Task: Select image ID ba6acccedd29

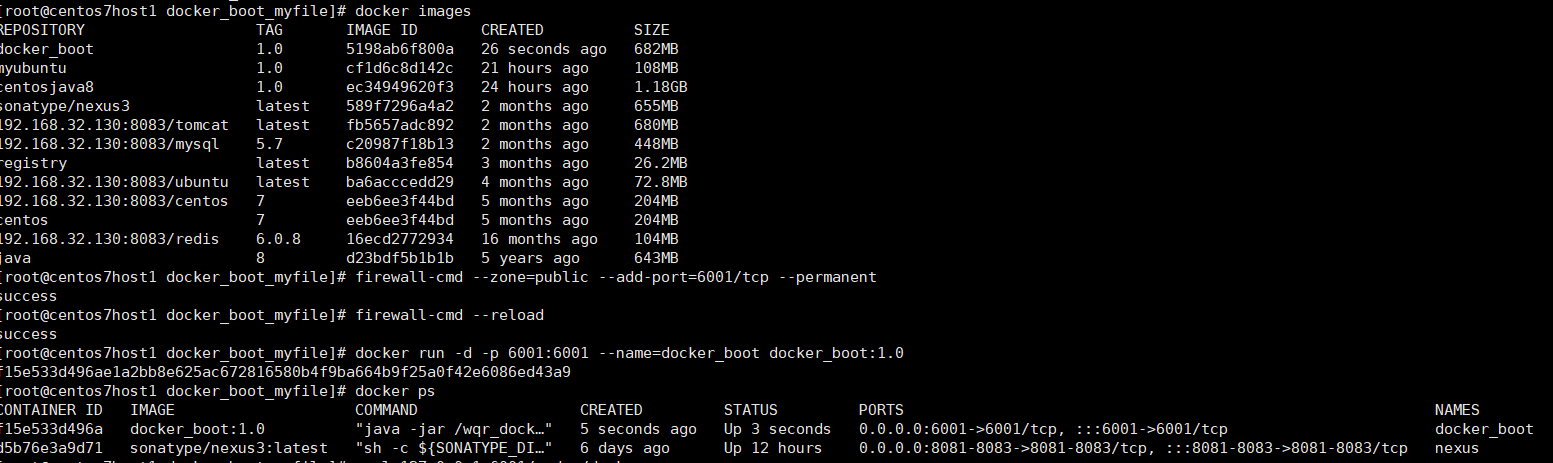Action: click(x=400, y=182)
